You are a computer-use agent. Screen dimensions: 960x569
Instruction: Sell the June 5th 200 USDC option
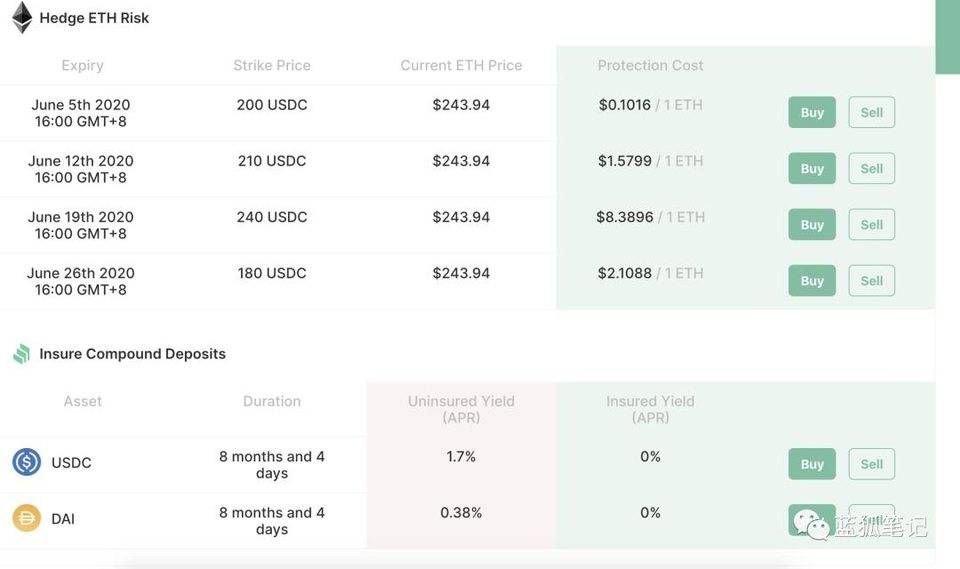click(871, 112)
